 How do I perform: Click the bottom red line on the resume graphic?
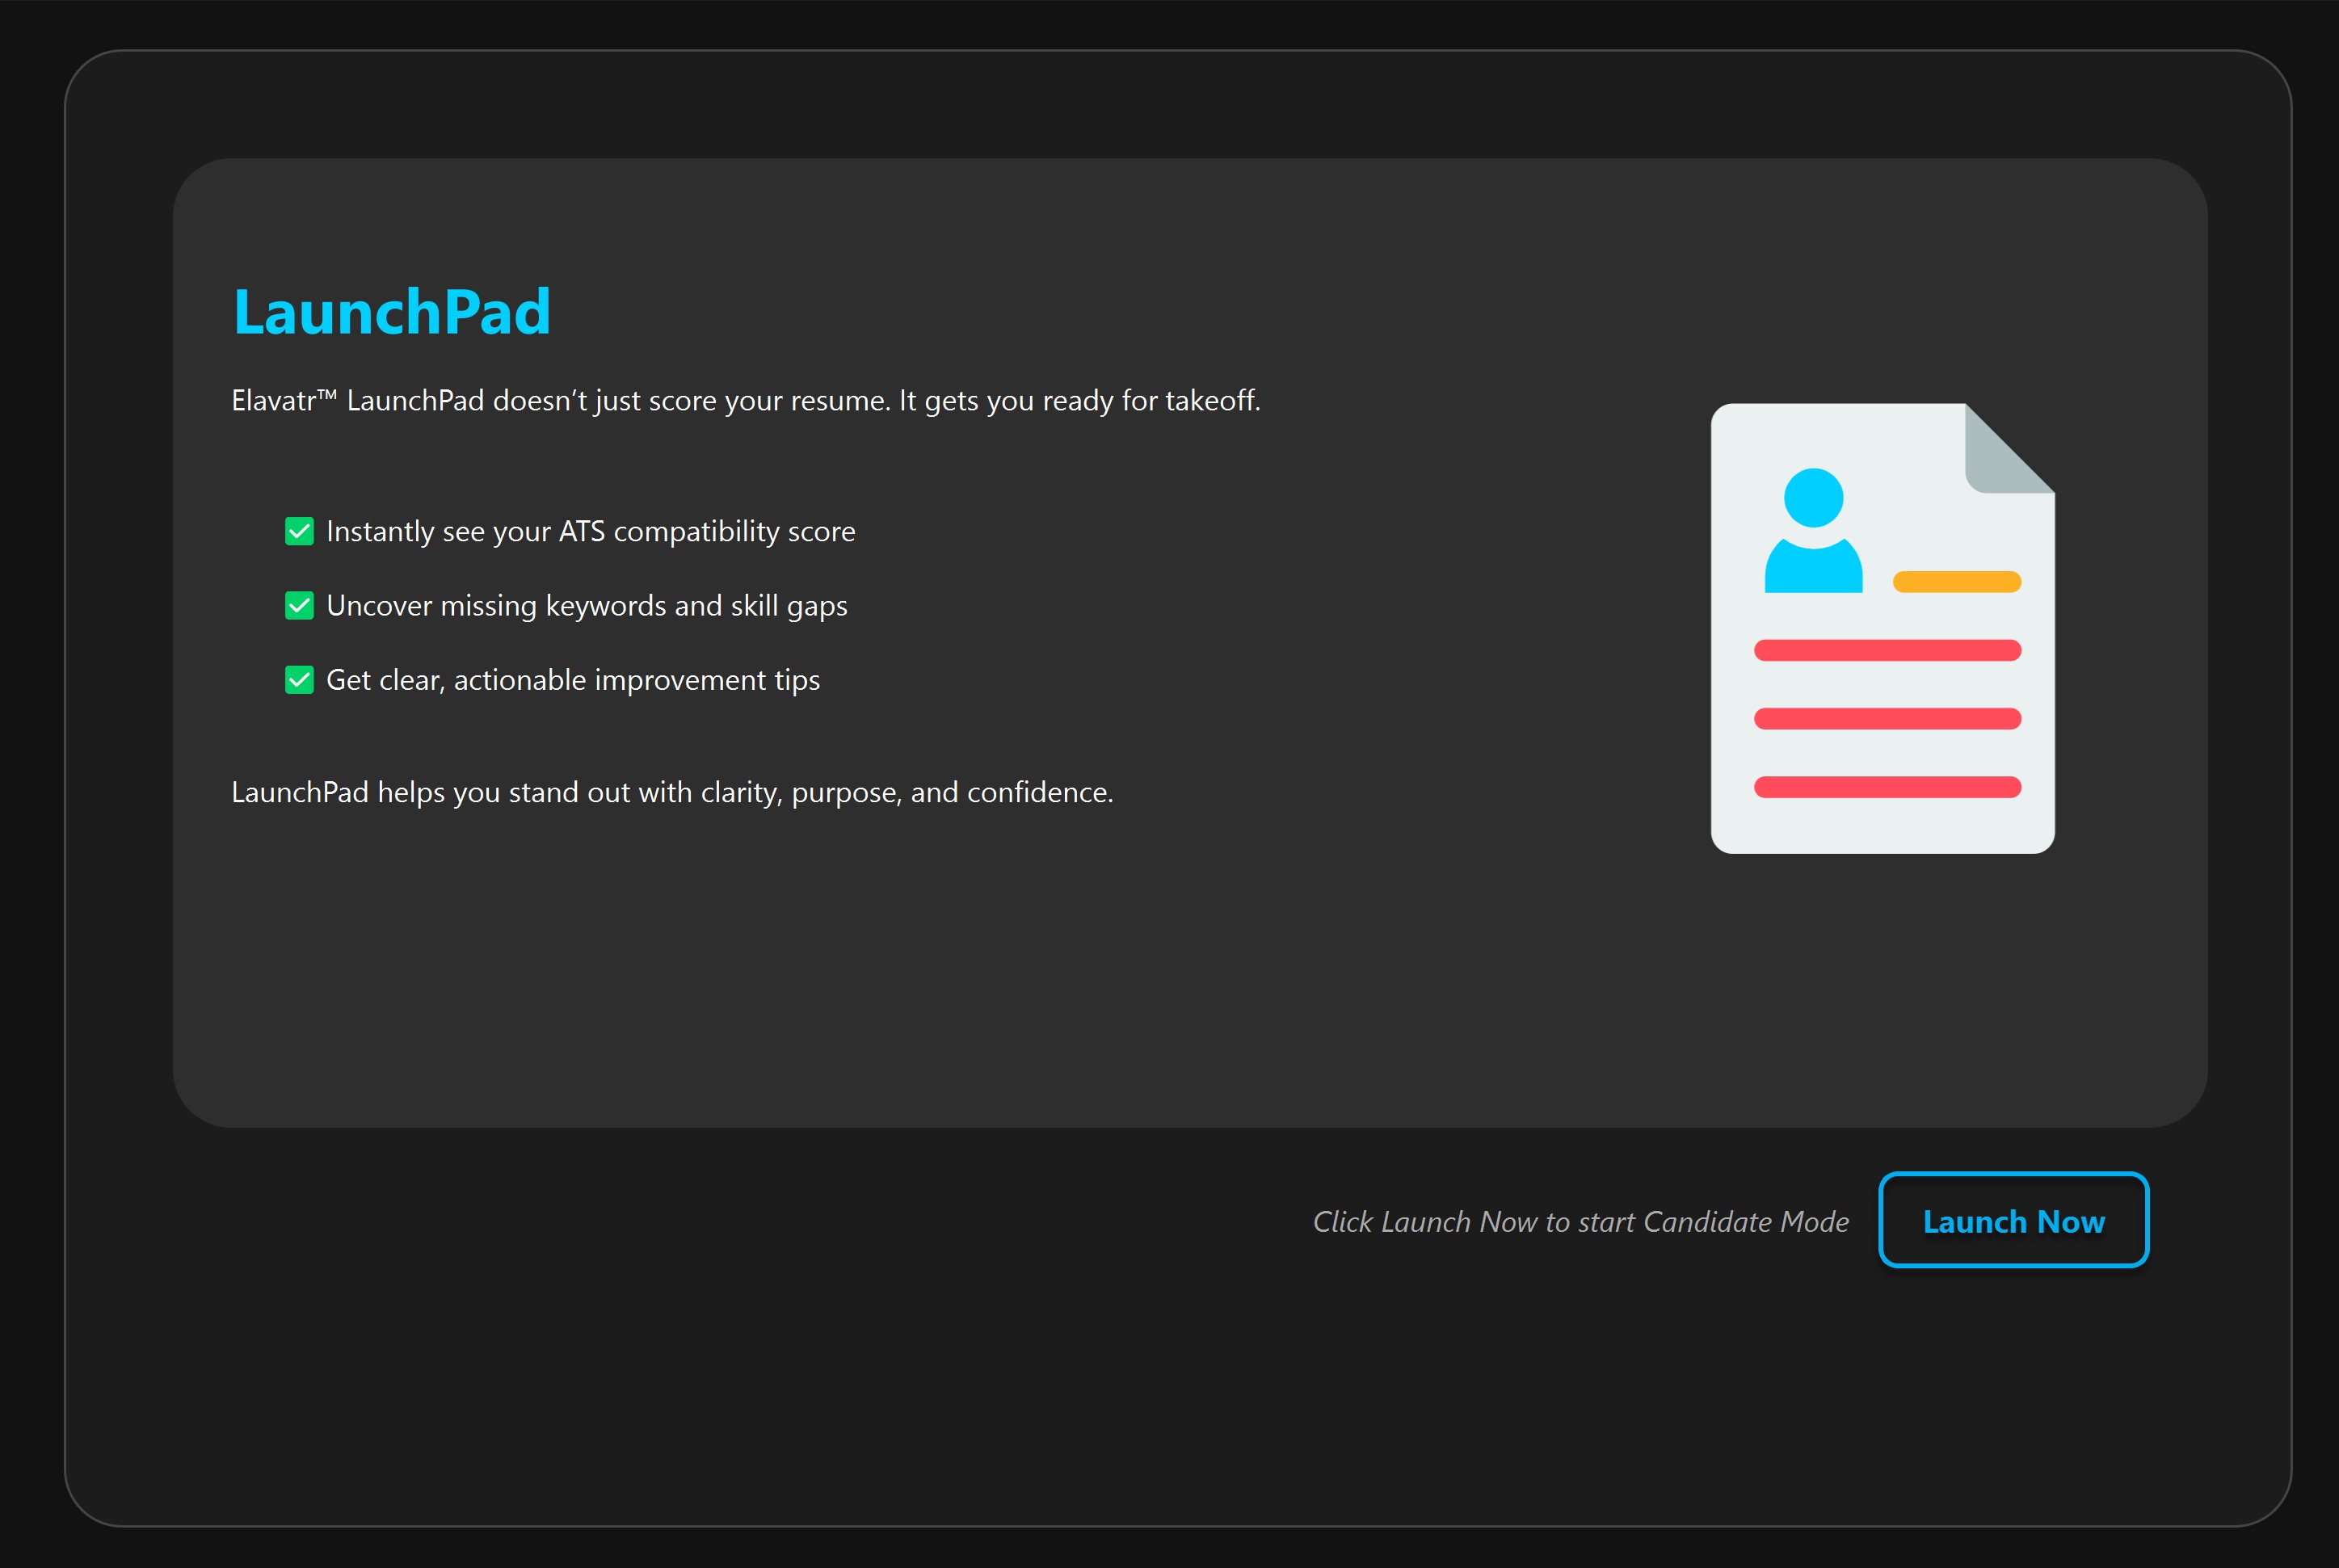[x=1886, y=786]
